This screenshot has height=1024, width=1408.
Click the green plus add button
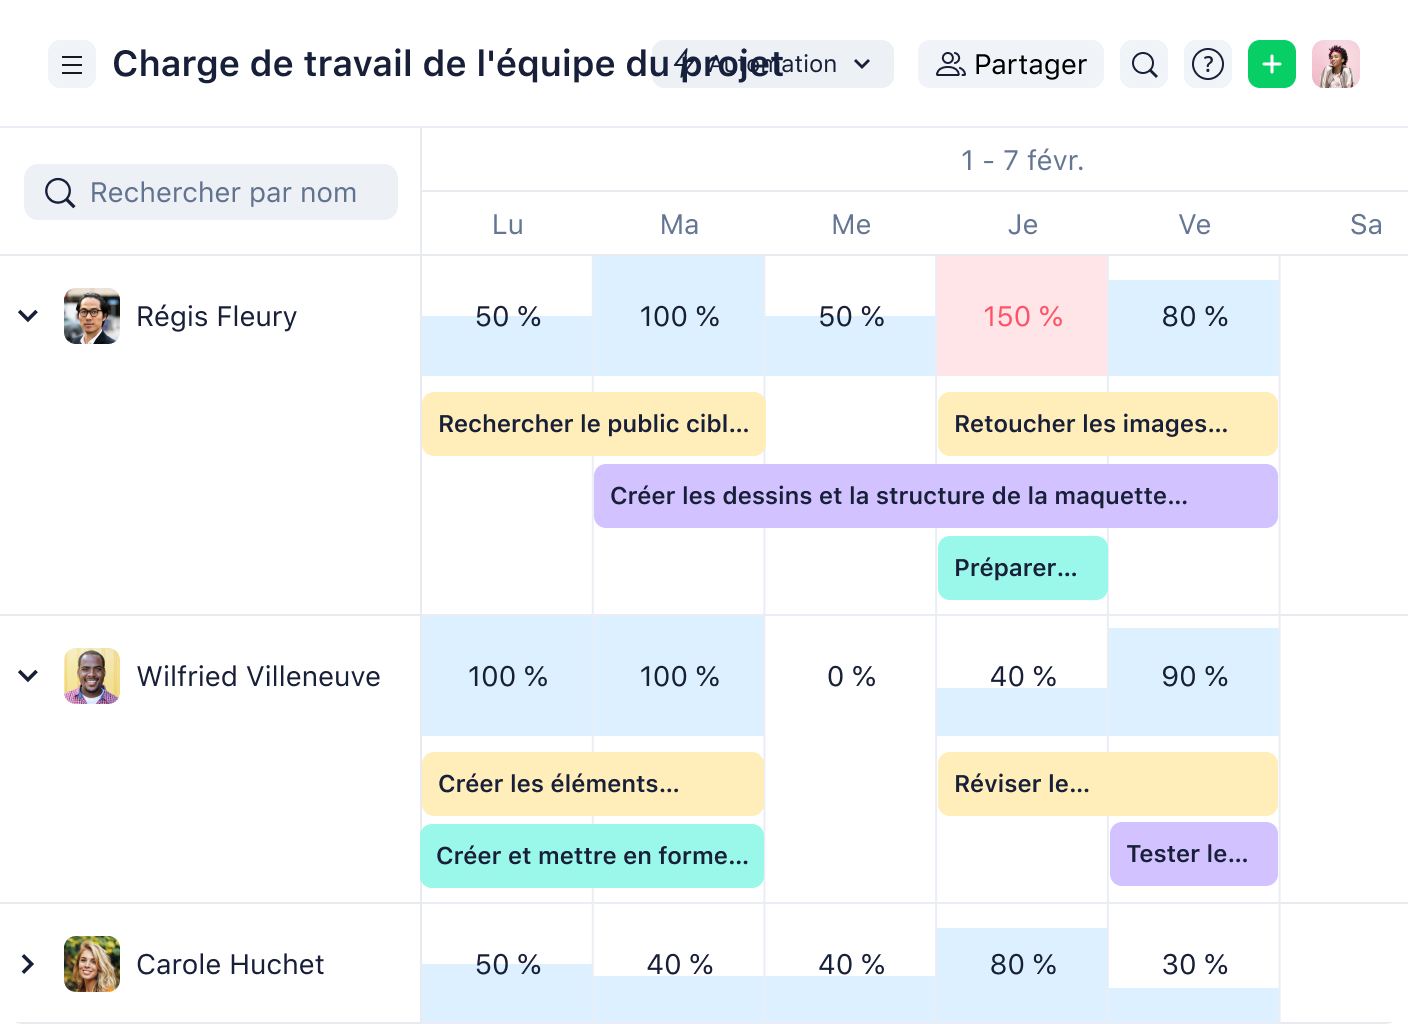pyautogui.click(x=1272, y=65)
